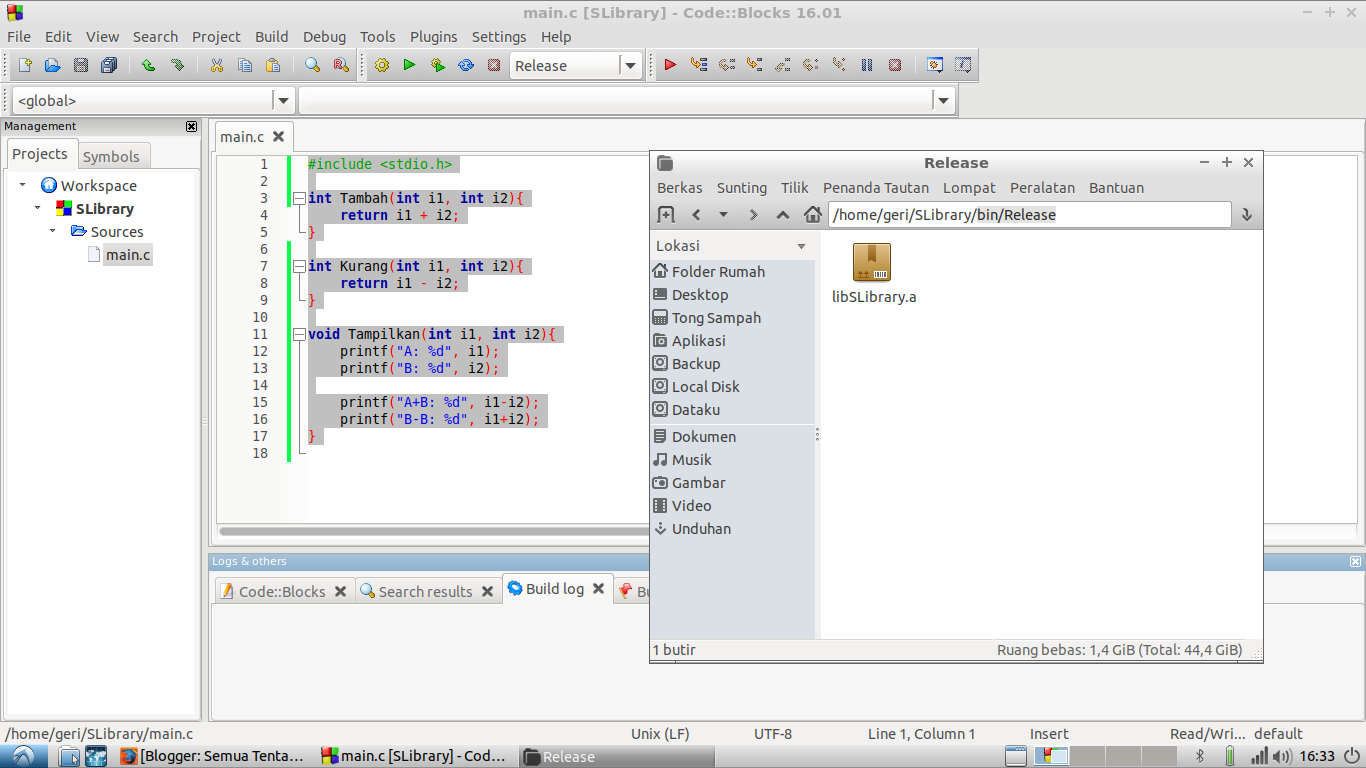Click the Break debugger pause icon
The image size is (1366, 768).
coord(867,65)
